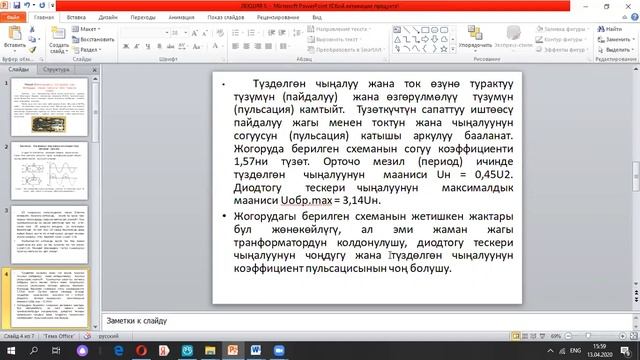Justify the paragraph text
The image size is (640, 360).
(x=268, y=47)
